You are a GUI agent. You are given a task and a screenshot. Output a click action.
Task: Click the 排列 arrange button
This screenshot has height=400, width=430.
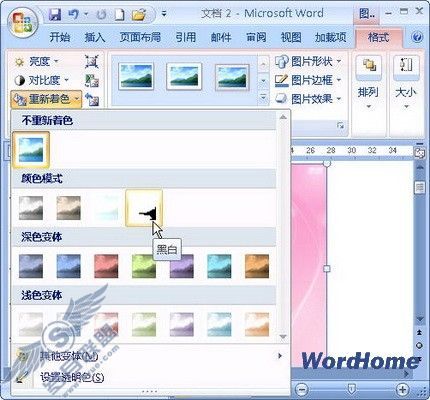pyautogui.click(x=368, y=83)
